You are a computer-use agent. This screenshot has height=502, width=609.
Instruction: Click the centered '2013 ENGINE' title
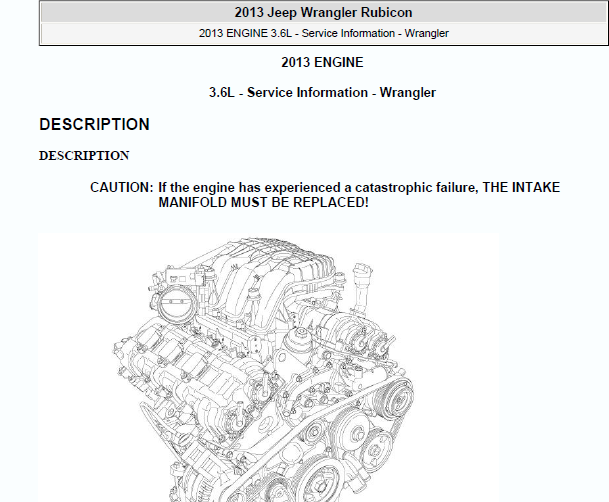pyautogui.click(x=322, y=63)
